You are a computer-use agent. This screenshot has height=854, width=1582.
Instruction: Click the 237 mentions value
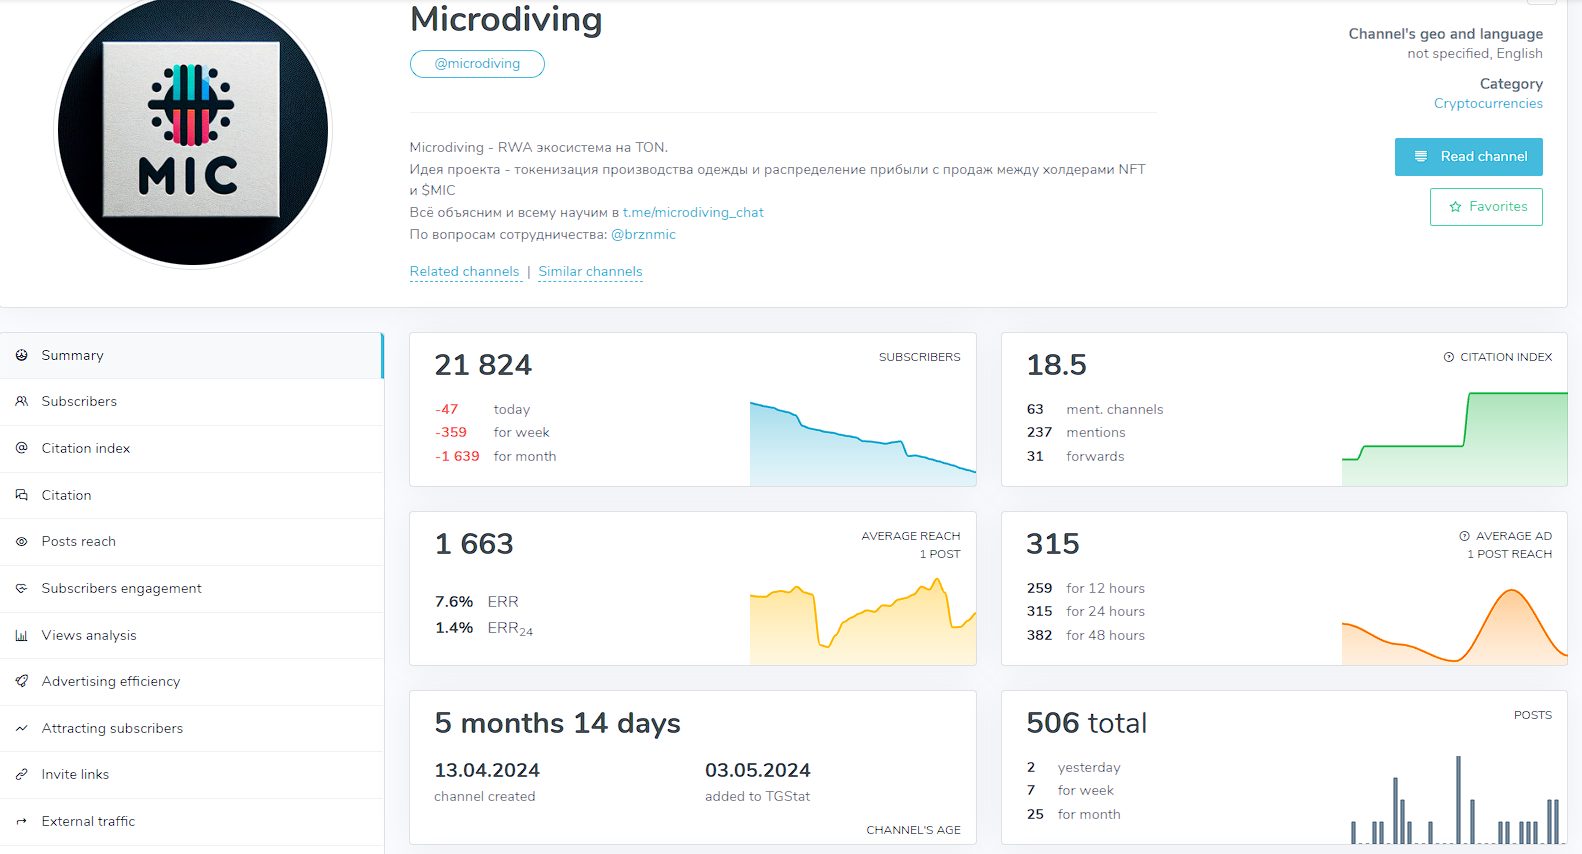tap(1039, 432)
